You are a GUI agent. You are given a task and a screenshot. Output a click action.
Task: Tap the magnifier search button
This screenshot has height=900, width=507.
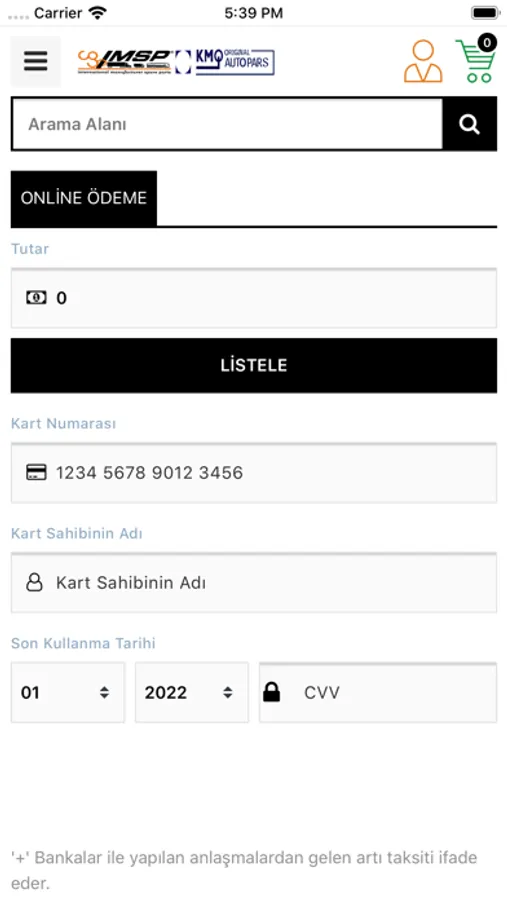470,124
